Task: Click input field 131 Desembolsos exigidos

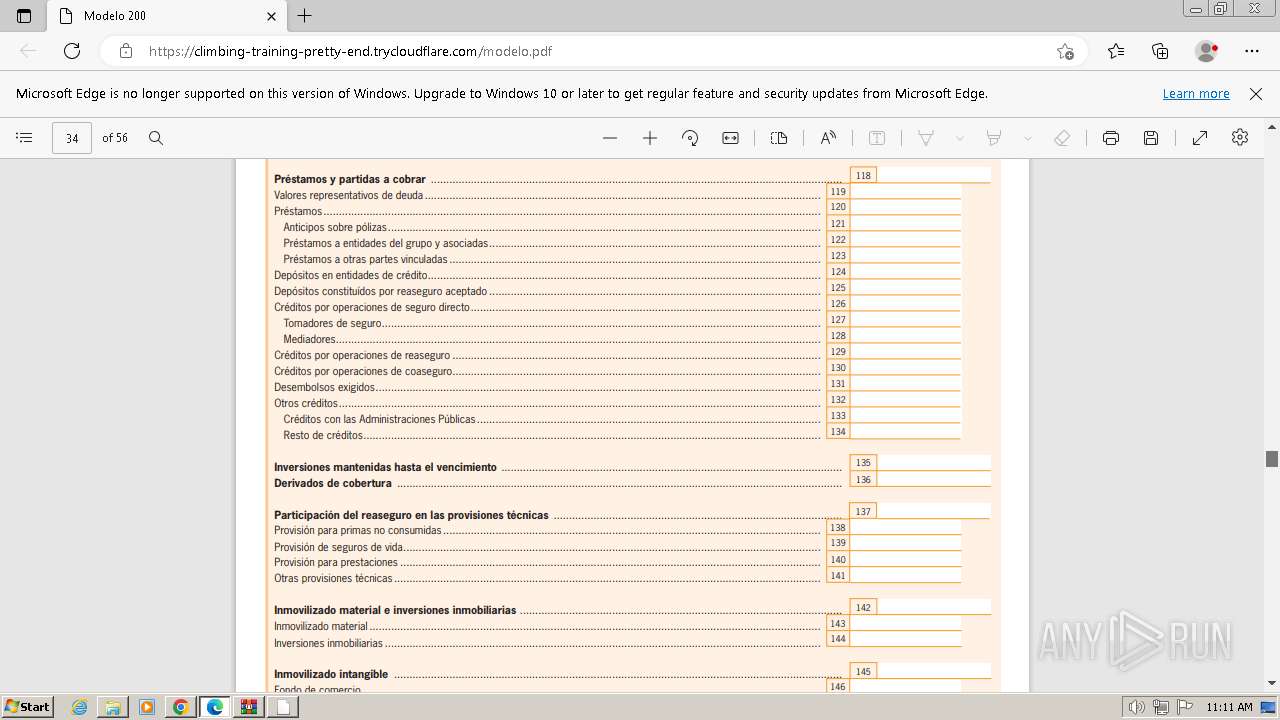Action: click(905, 383)
